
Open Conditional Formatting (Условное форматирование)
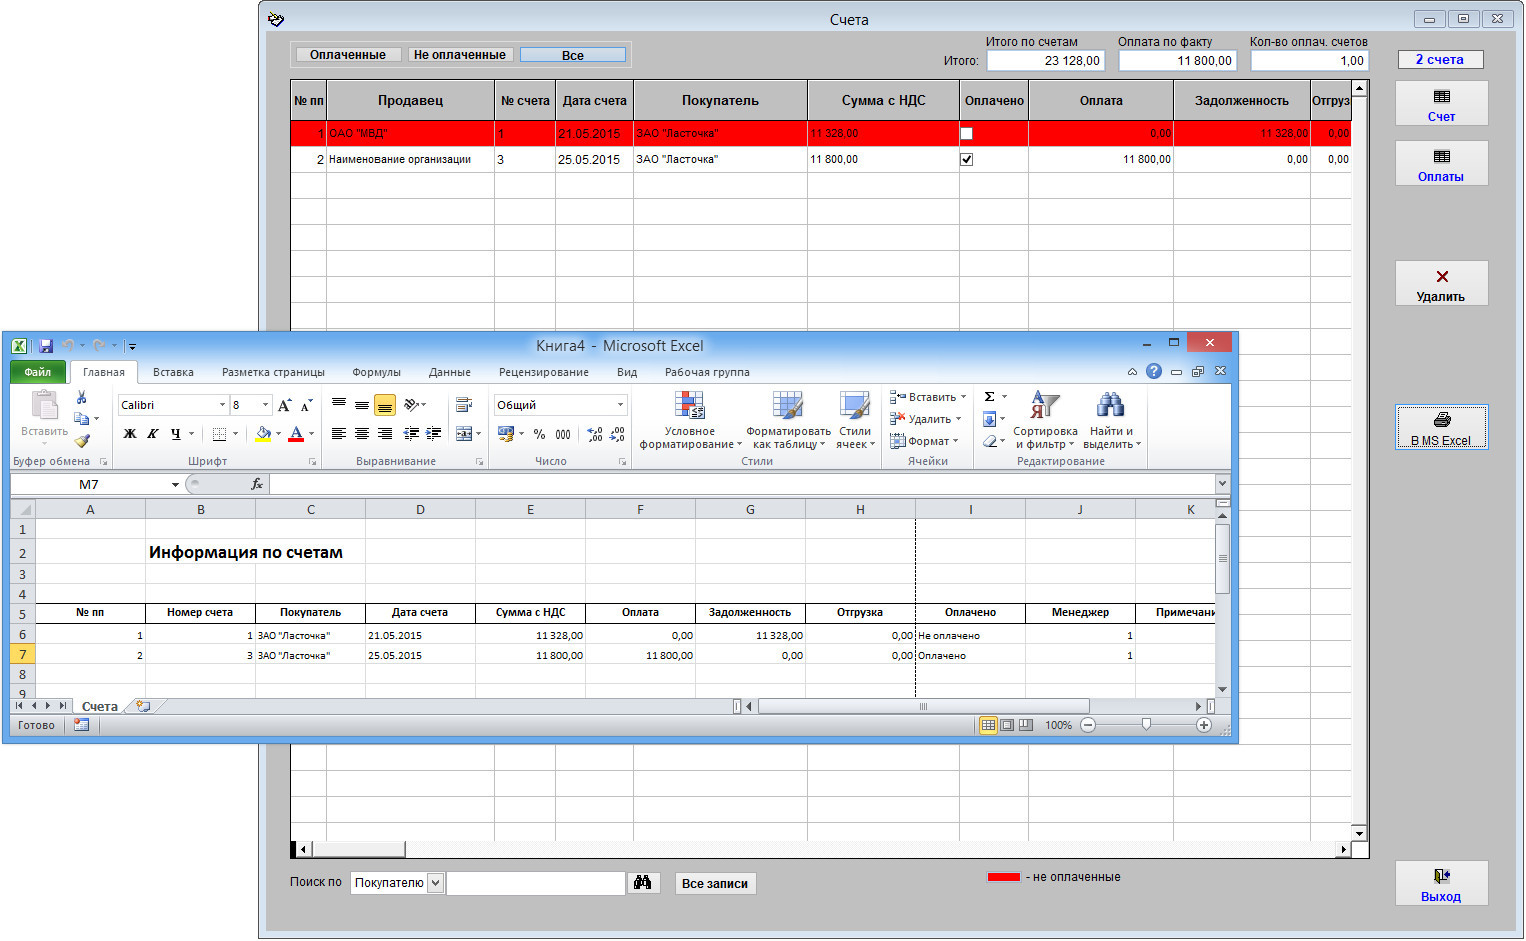pos(689,420)
